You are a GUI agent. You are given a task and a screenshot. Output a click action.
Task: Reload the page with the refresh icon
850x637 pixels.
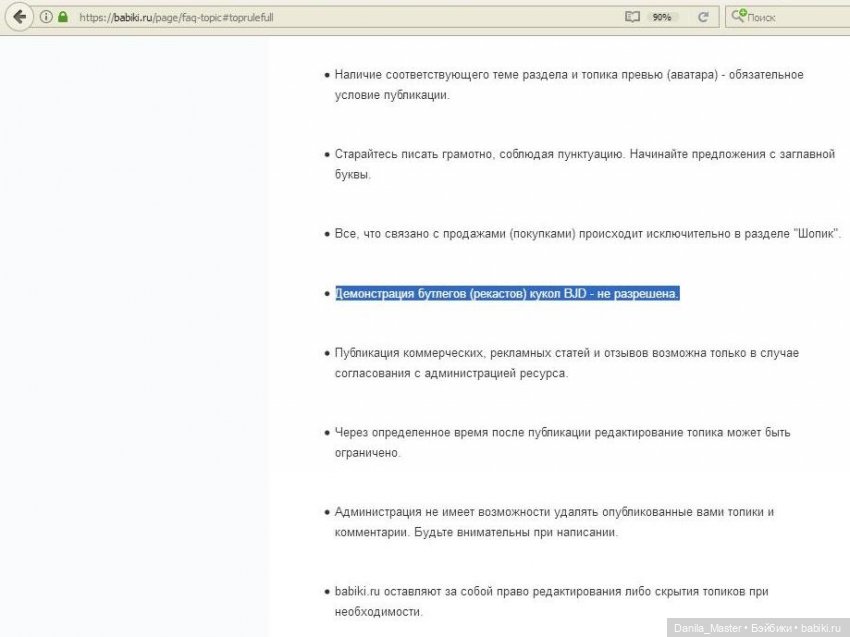[703, 17]
